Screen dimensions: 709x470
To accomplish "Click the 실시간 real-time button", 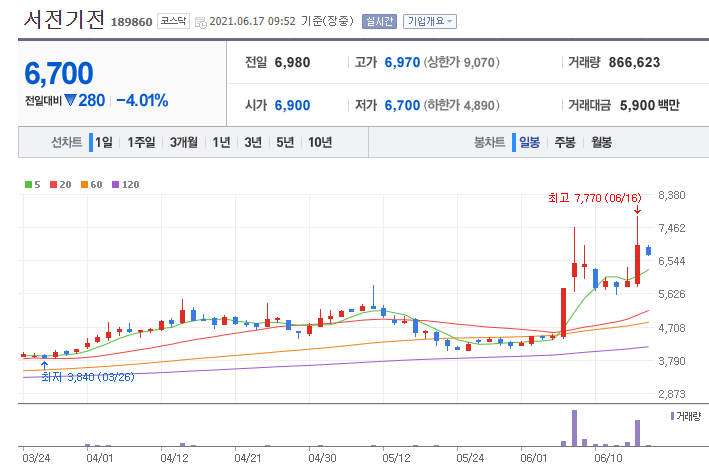I will [x=379, y=21].
